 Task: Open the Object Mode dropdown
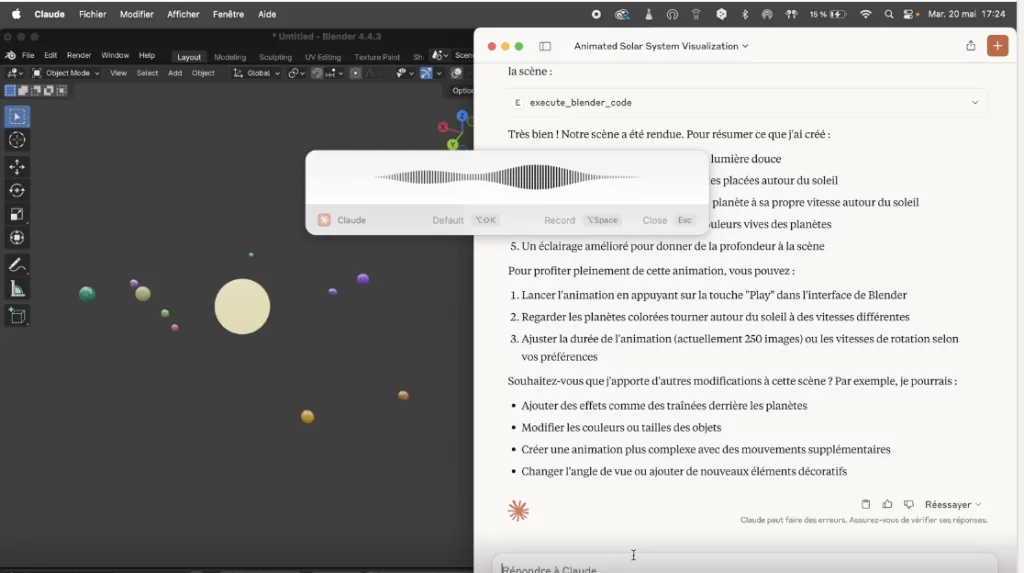tap(67, 73)
